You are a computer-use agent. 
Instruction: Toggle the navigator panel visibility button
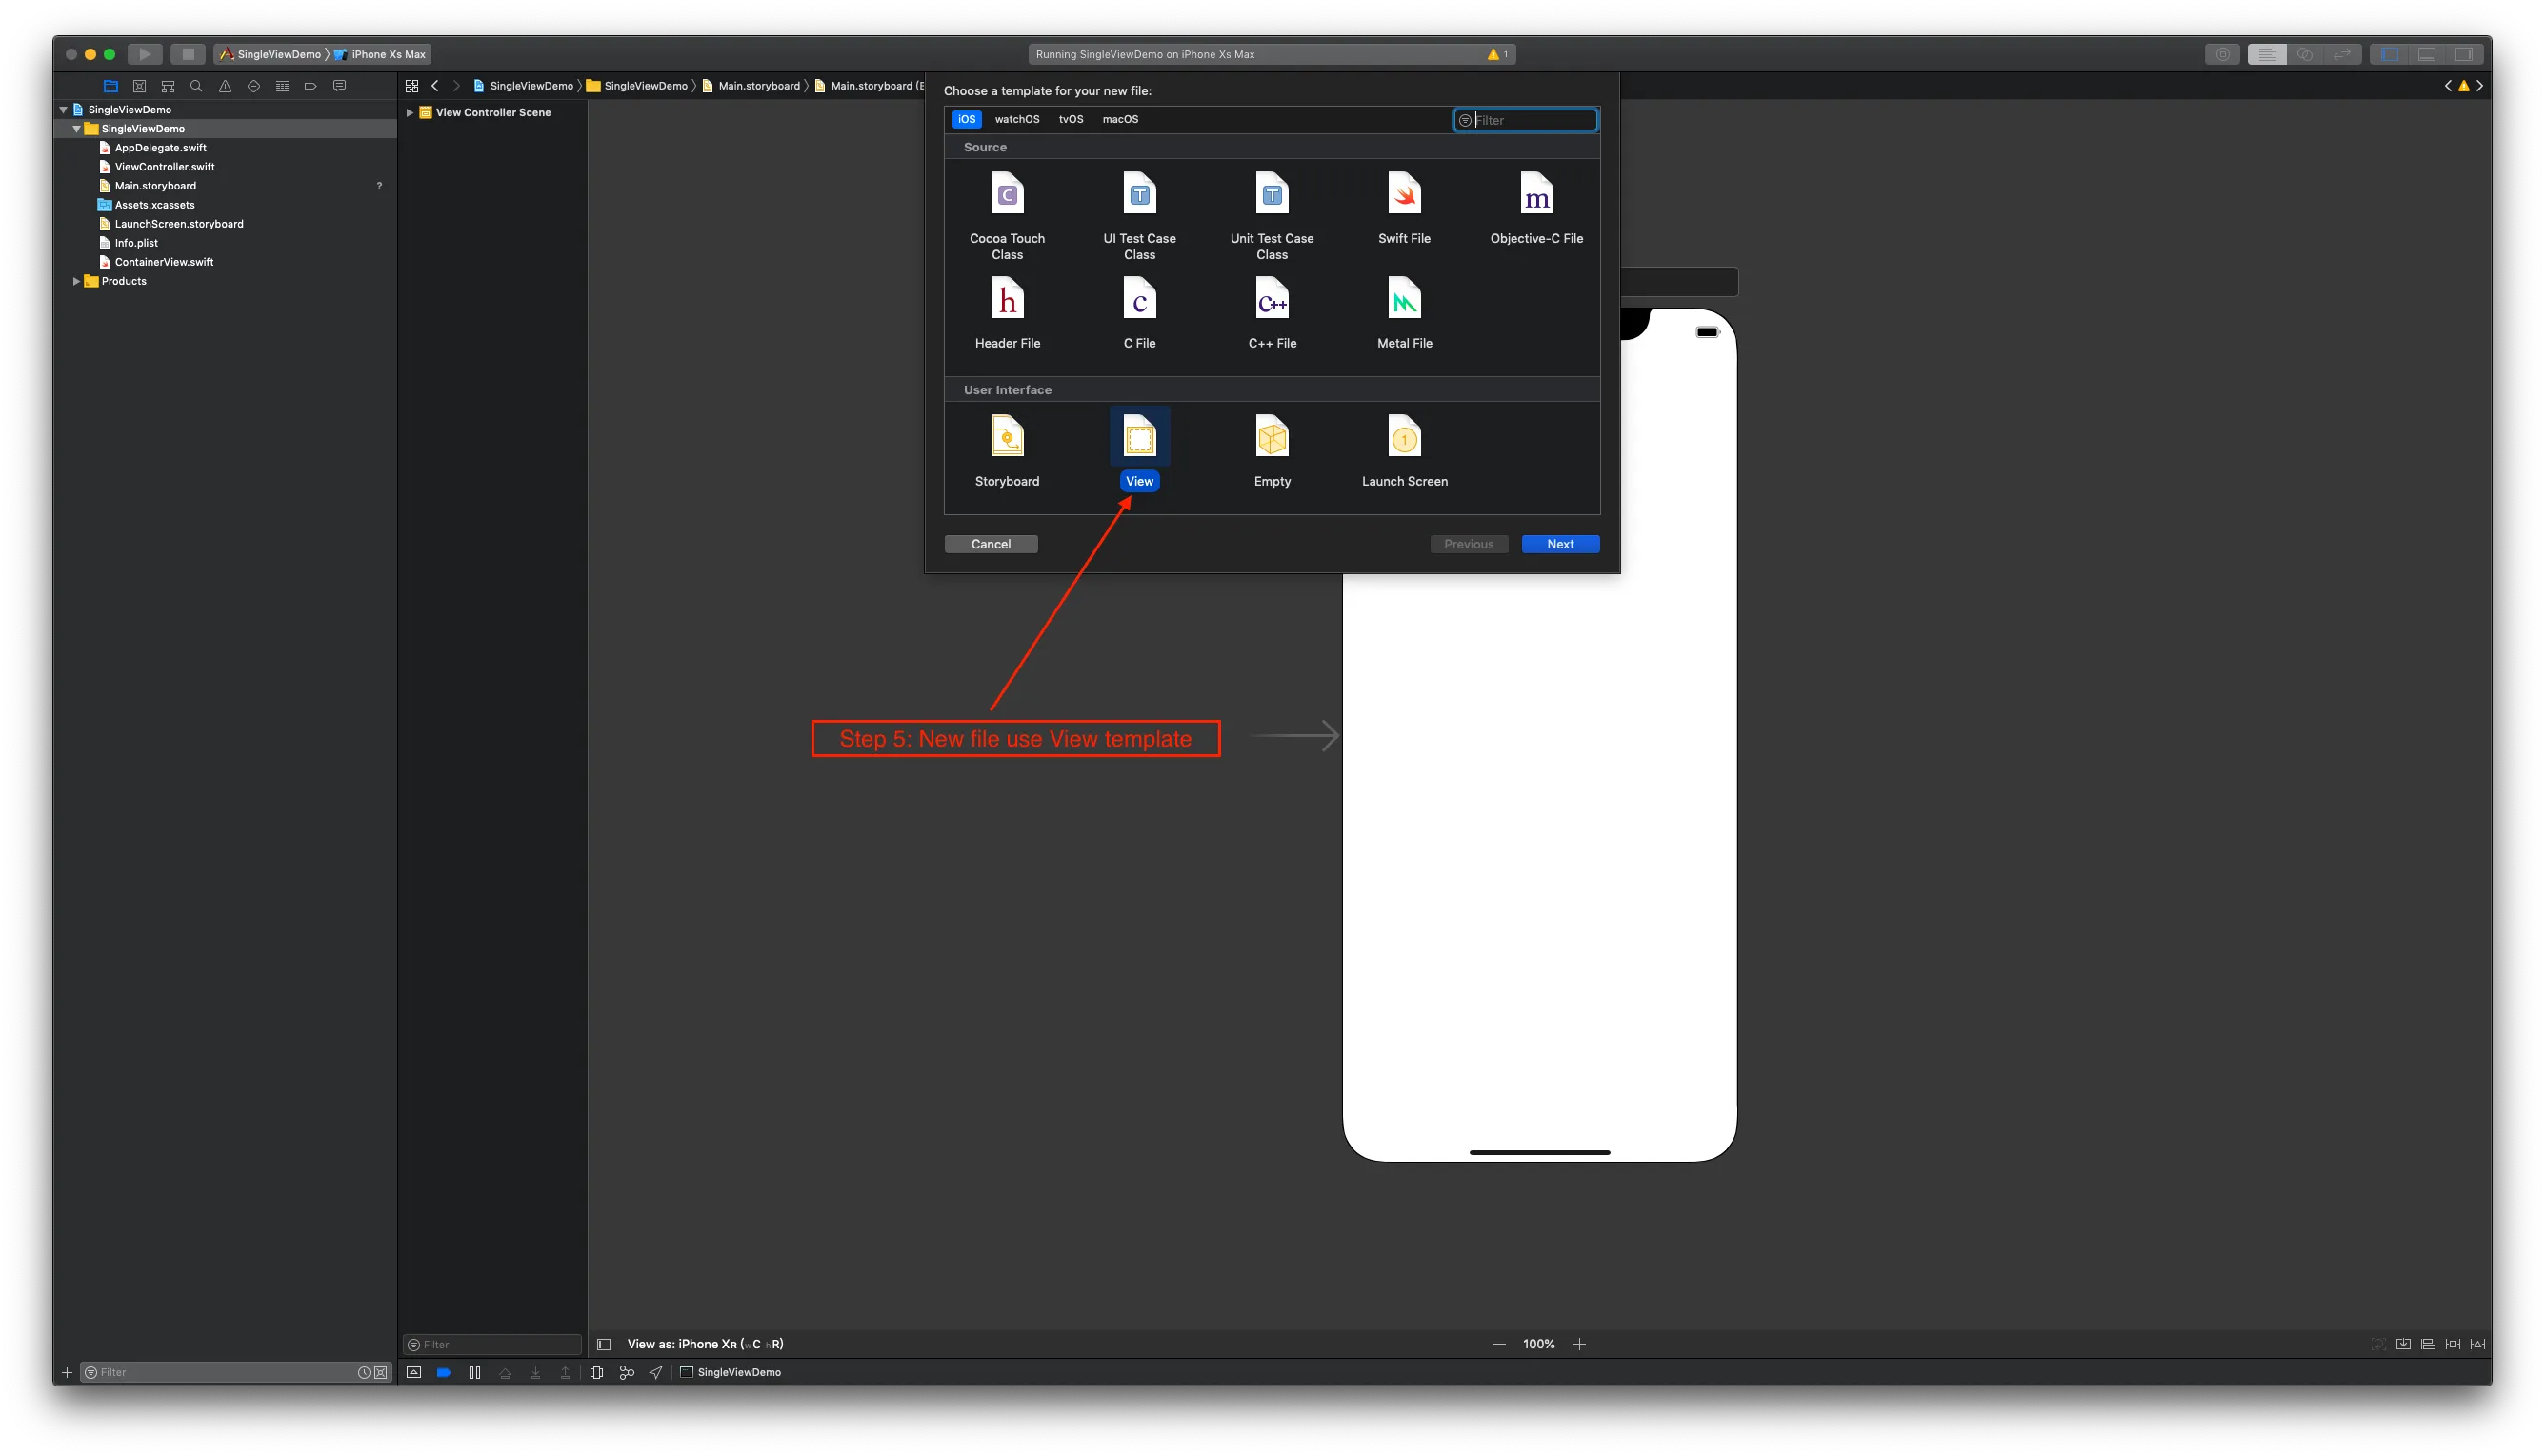tap(2390, 54)
